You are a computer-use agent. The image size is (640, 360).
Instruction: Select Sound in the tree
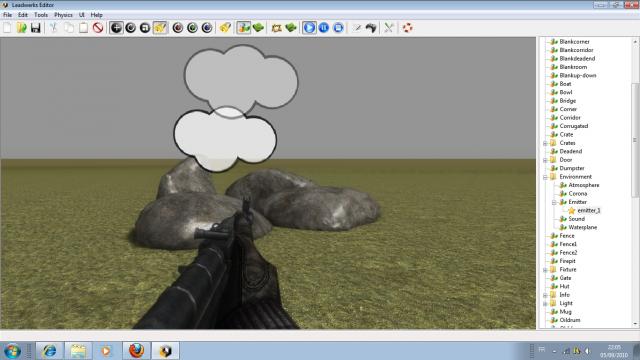point(576,219)
